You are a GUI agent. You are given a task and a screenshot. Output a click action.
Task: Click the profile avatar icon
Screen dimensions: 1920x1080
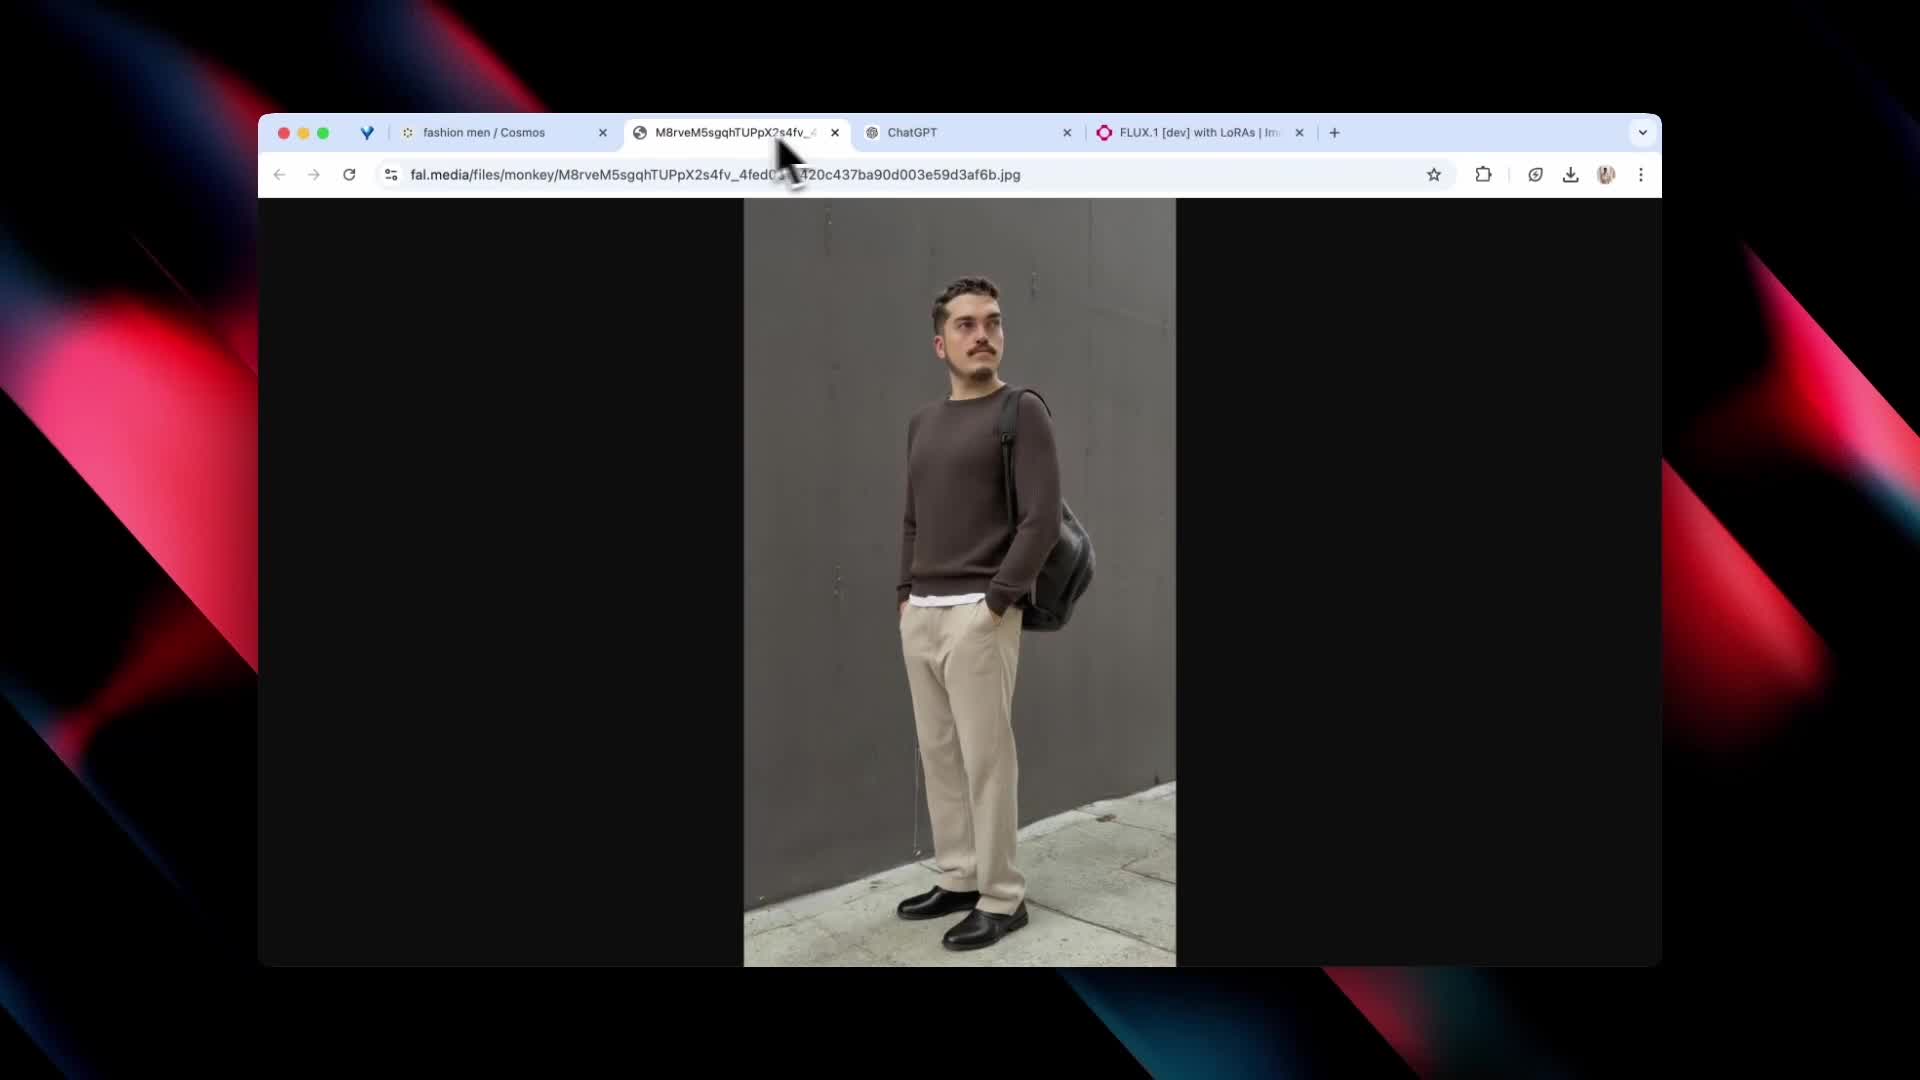[1606, 175]
